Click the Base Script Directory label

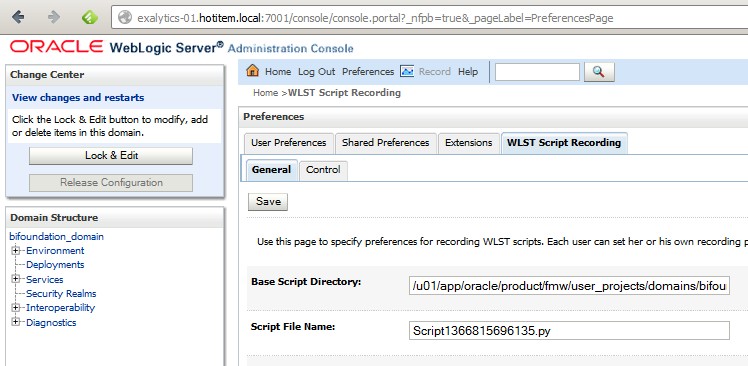306,282
